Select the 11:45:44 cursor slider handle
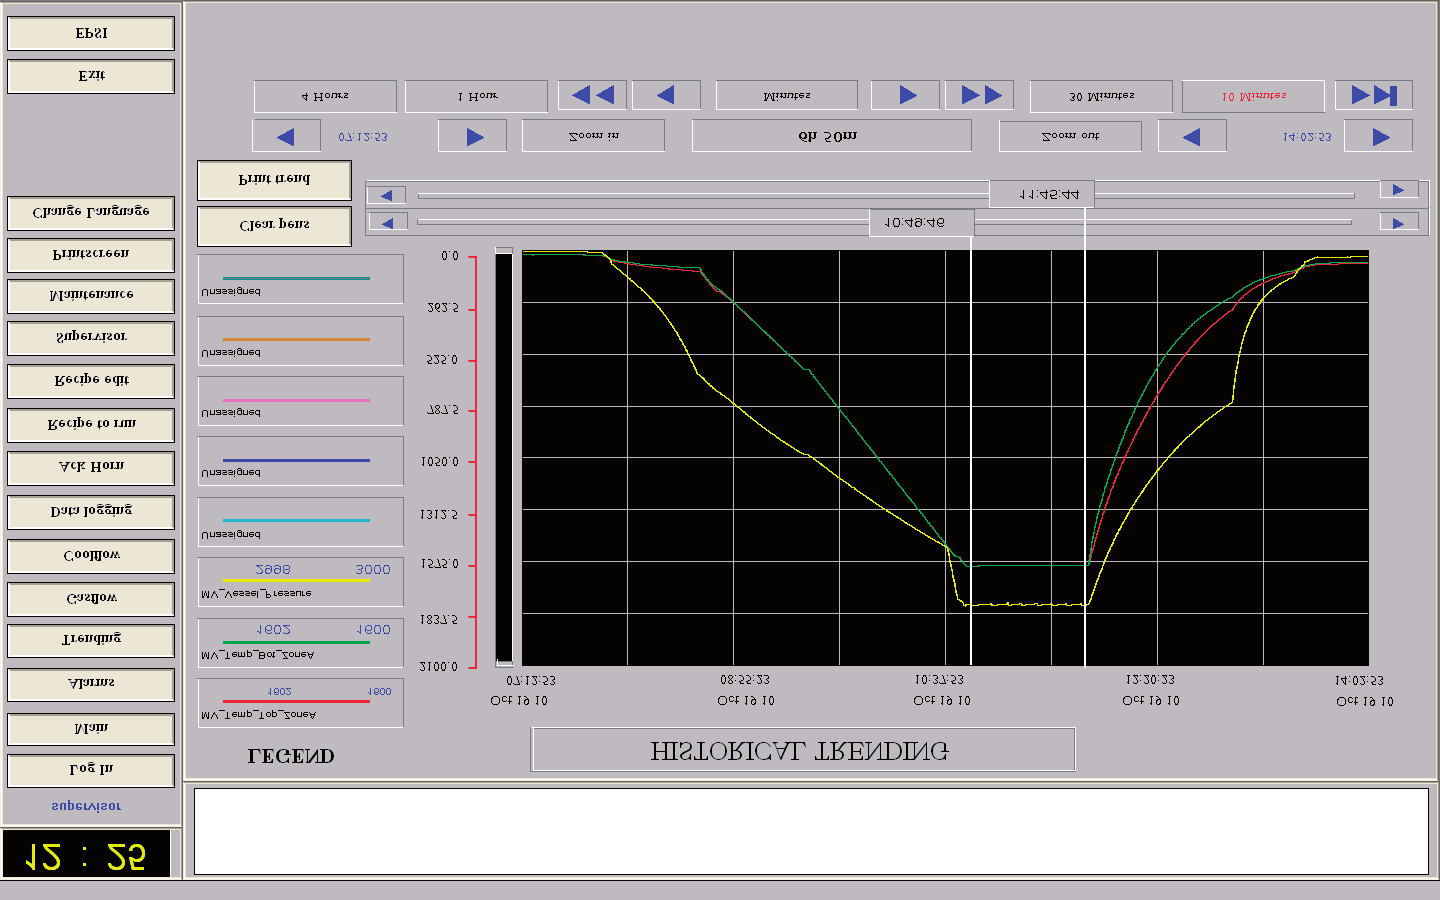The height and width of the screenshot is (900, 1440). [1041, 194]
